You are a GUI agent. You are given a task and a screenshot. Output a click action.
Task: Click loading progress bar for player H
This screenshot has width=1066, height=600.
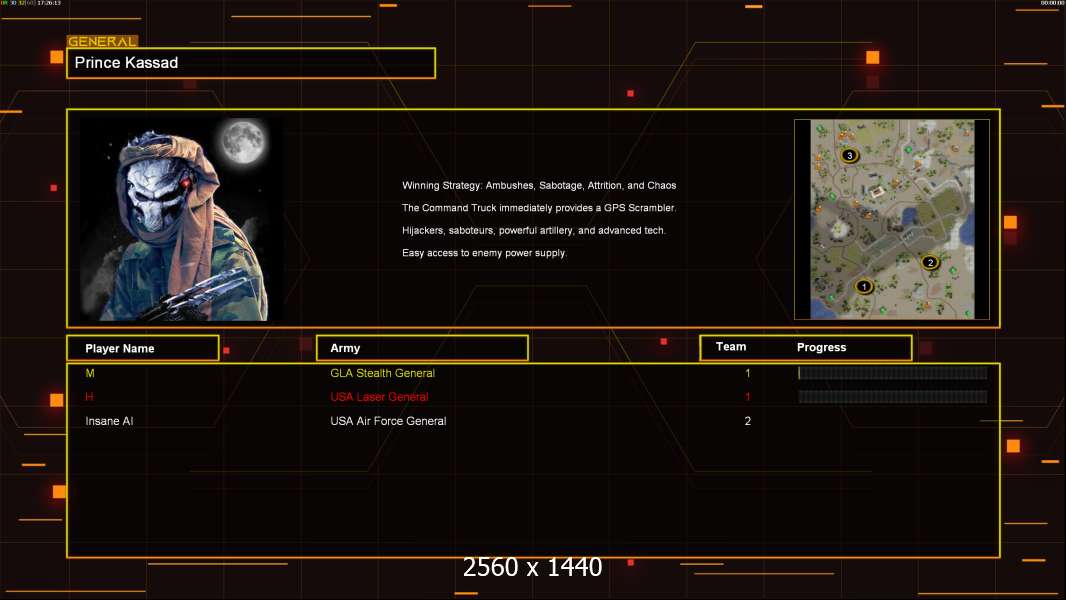pyautogui.click(x=893, y=396)
